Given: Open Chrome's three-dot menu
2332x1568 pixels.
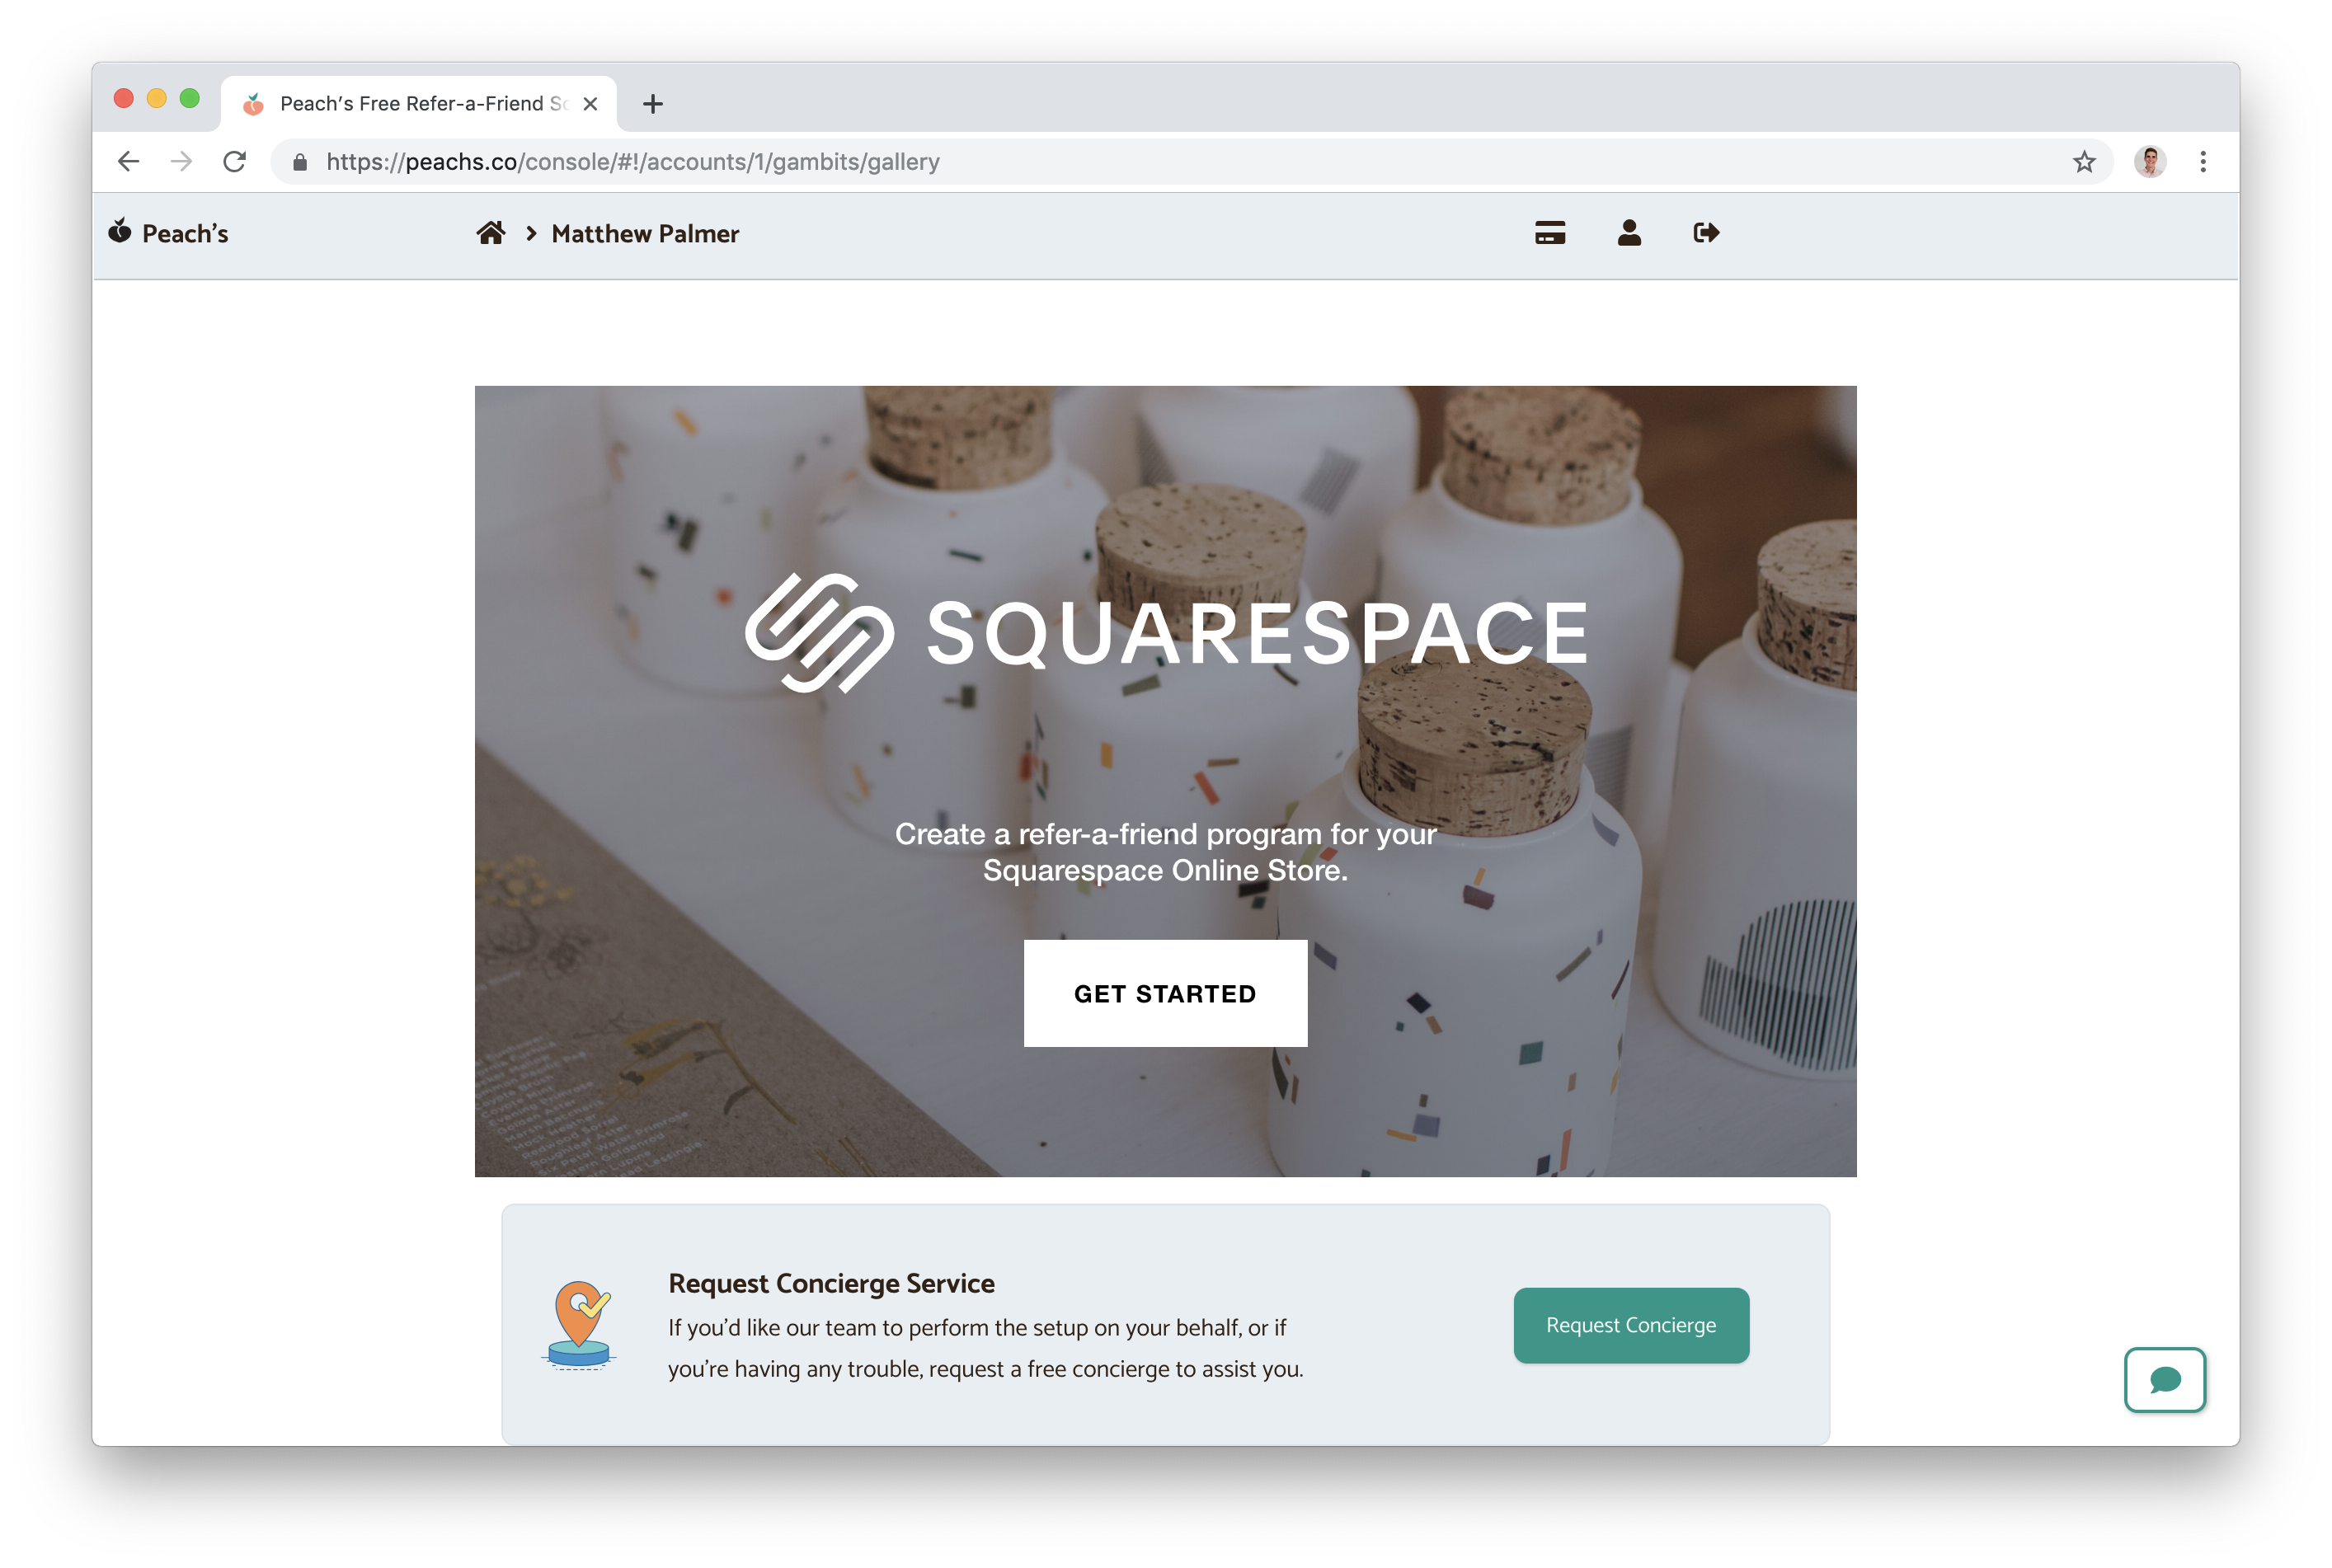Looking at the screenshot, I should [2202, 162].
